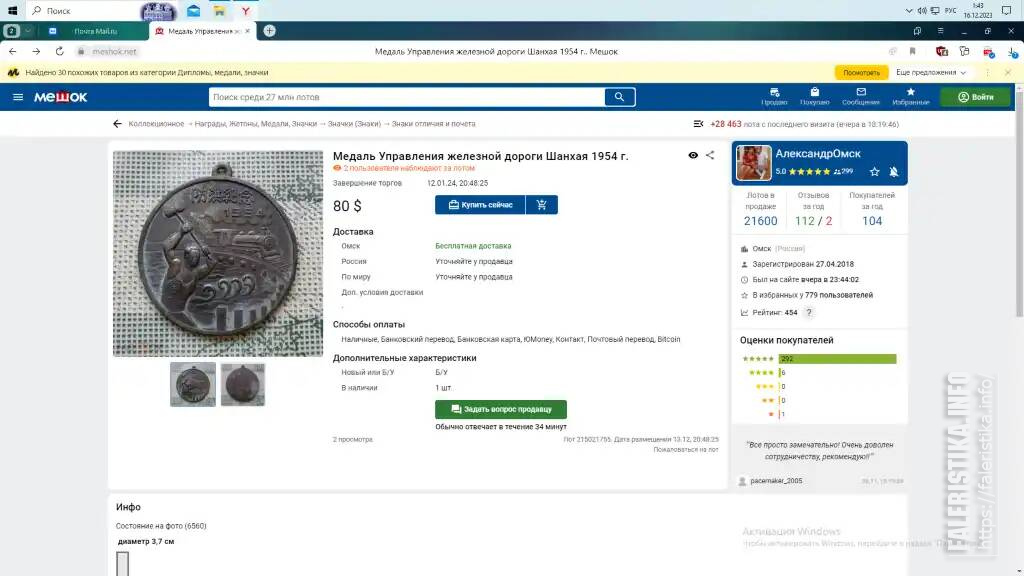Click the search magnifier button

619,97
